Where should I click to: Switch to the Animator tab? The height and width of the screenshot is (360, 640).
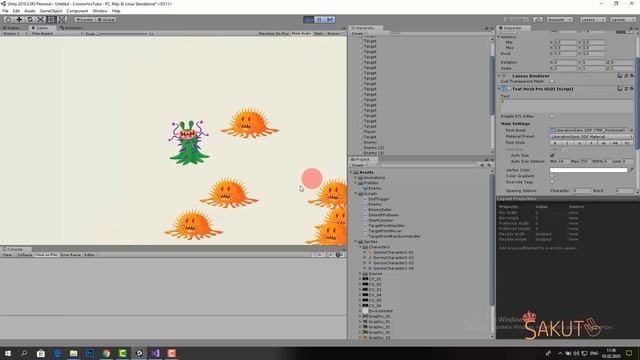(71, 28)
